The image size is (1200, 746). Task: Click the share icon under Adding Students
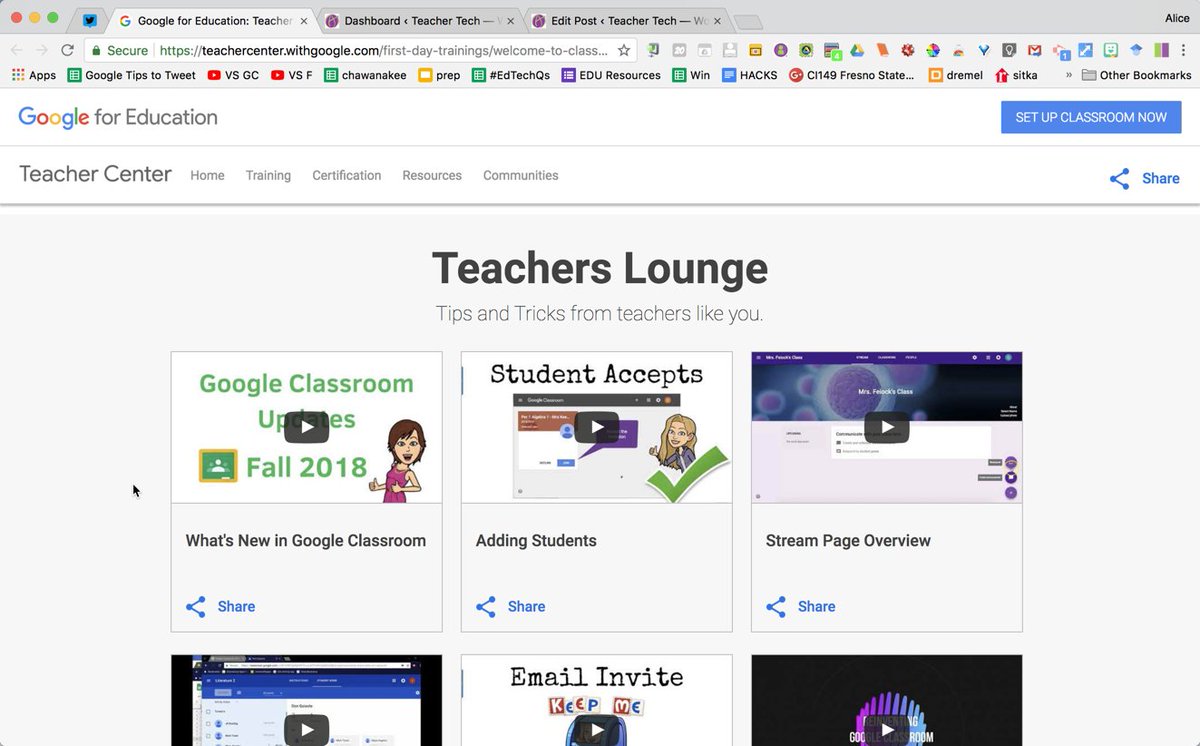[486, 607]
